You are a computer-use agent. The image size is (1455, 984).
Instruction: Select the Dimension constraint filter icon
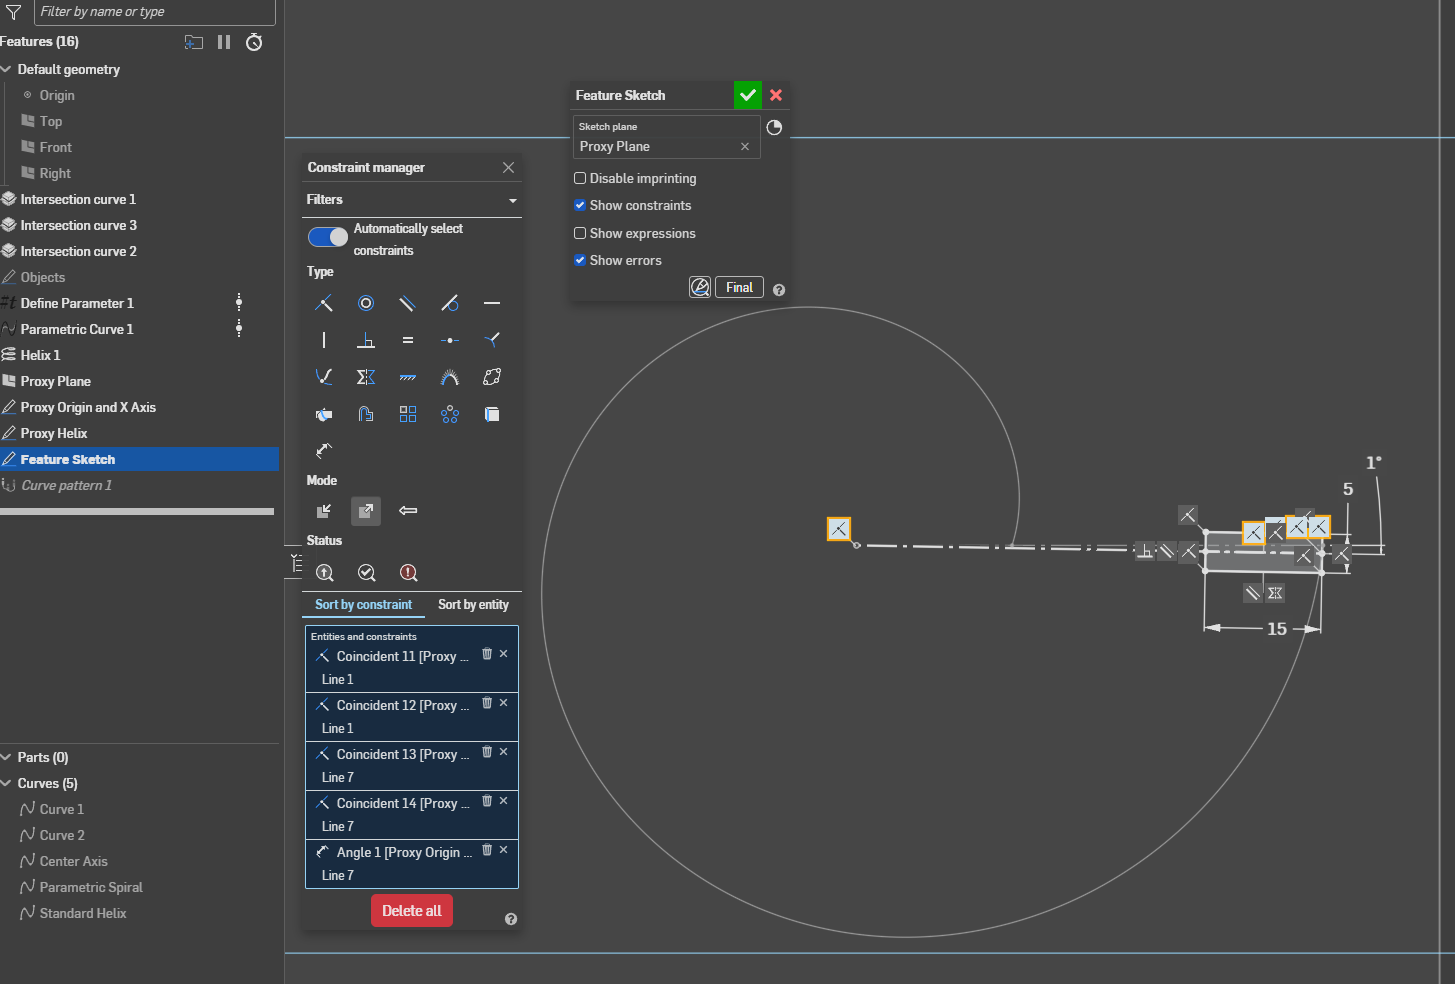coord(324,451)
